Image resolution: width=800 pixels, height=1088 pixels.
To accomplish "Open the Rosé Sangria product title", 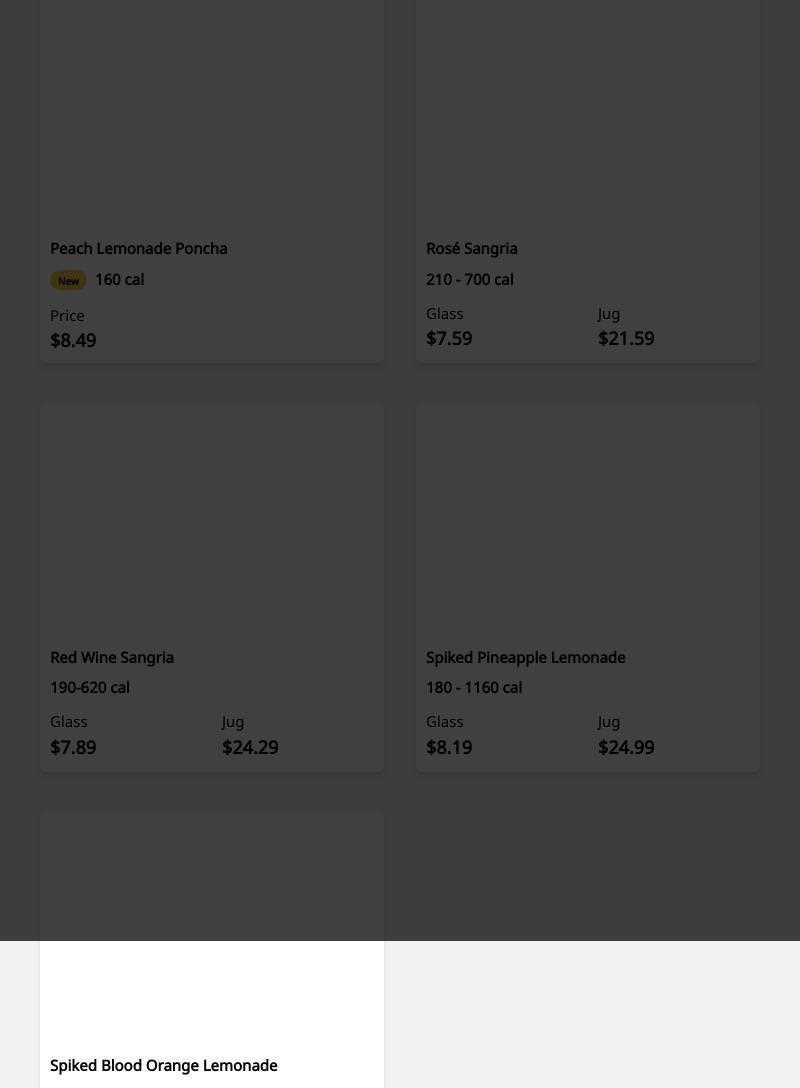I will point(472,248).
